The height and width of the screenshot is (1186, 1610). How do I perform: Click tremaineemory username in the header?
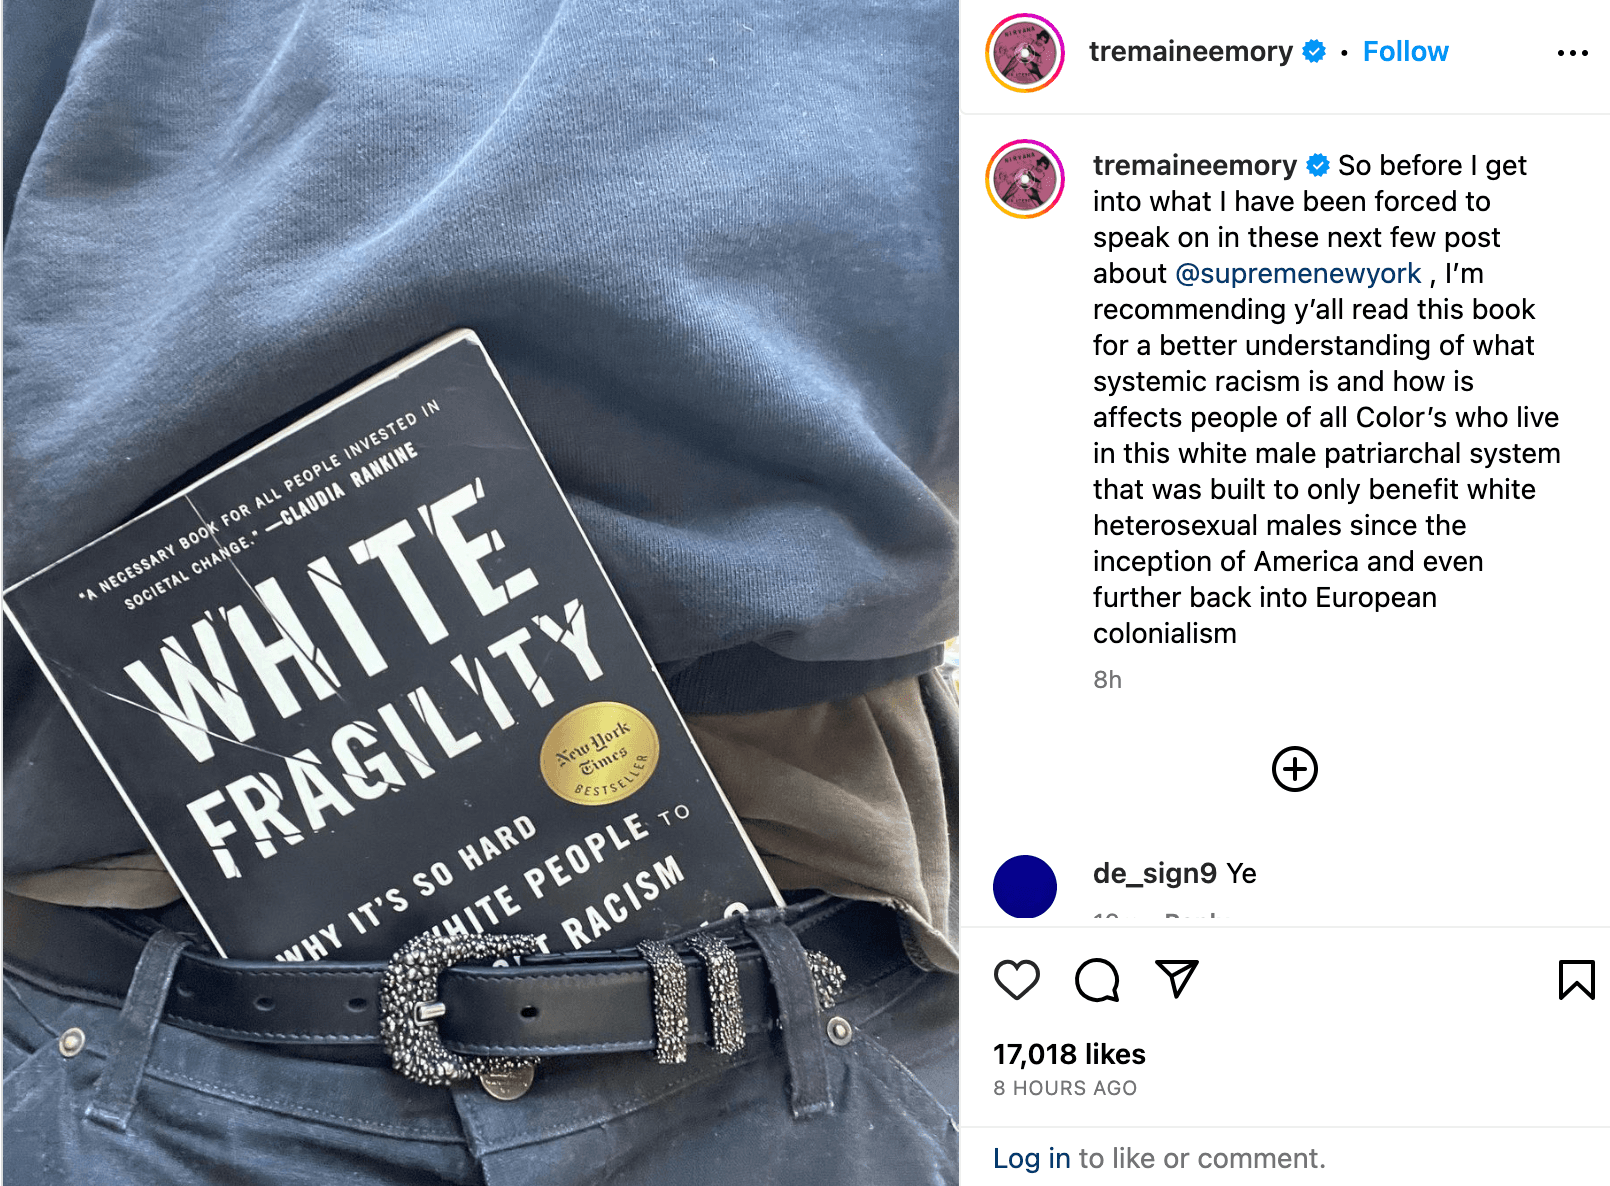1191,51
